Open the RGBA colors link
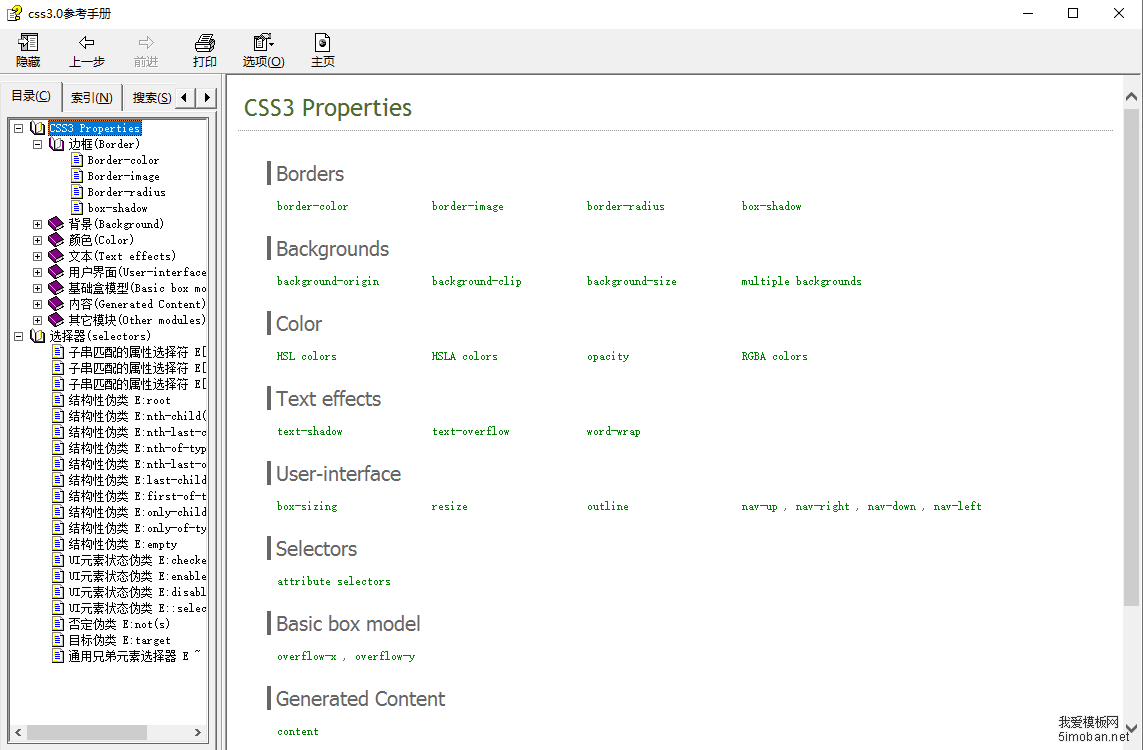1143x750 pixels. (x=774, y=356)
